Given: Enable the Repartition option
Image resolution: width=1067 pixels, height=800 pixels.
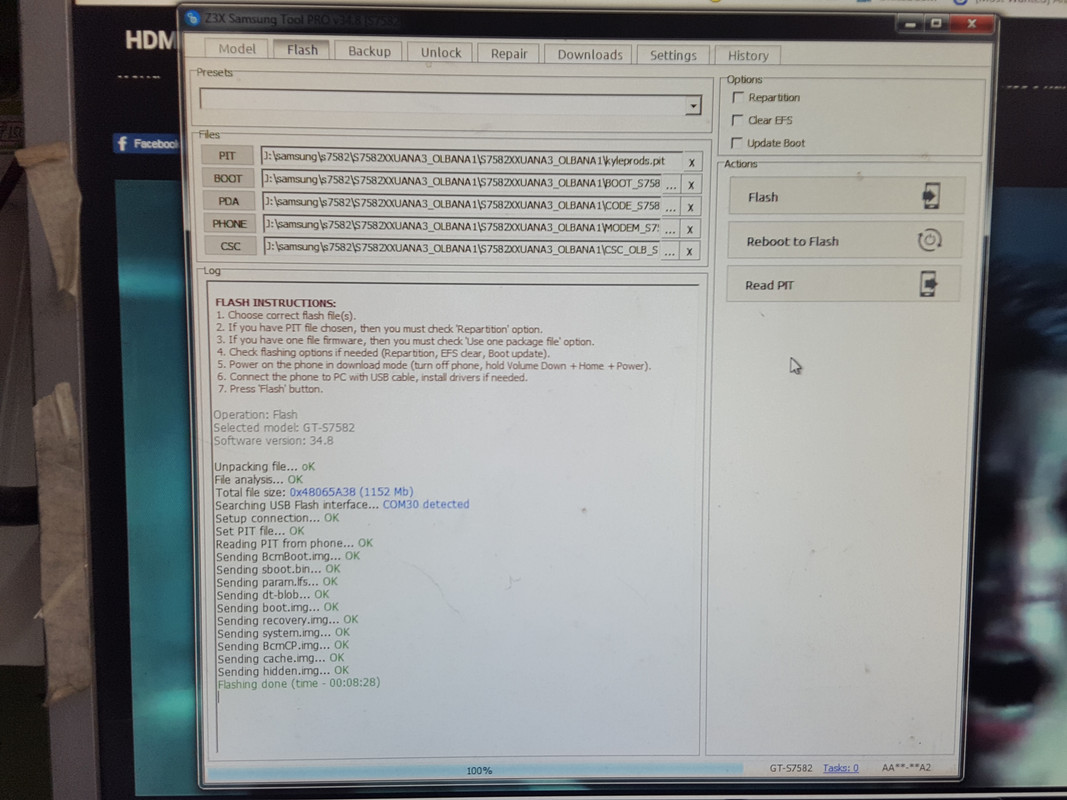Looking at the screenshot, I should tap(738, 97).
